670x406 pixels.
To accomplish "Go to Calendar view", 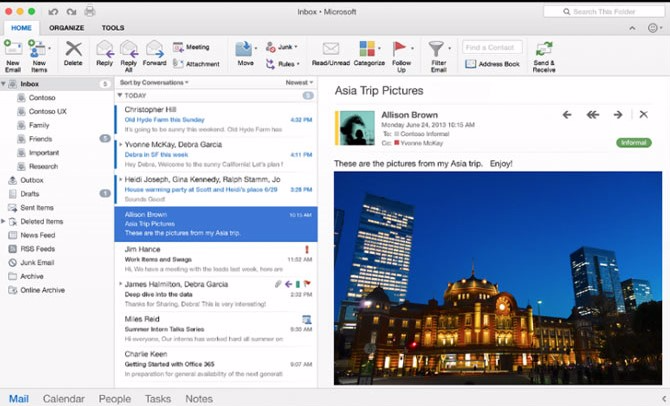I will click(63, 398).
